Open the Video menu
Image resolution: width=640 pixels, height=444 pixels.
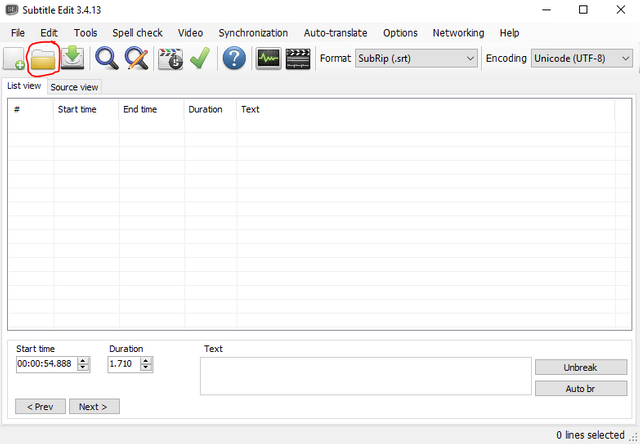tap(190, 33)
